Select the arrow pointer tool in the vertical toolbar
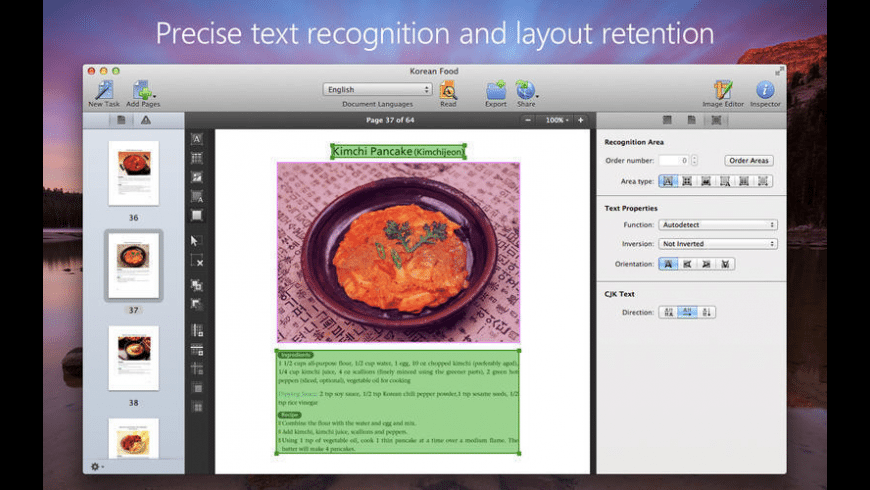The image size is (870, 490). click(x=197, y=240)
